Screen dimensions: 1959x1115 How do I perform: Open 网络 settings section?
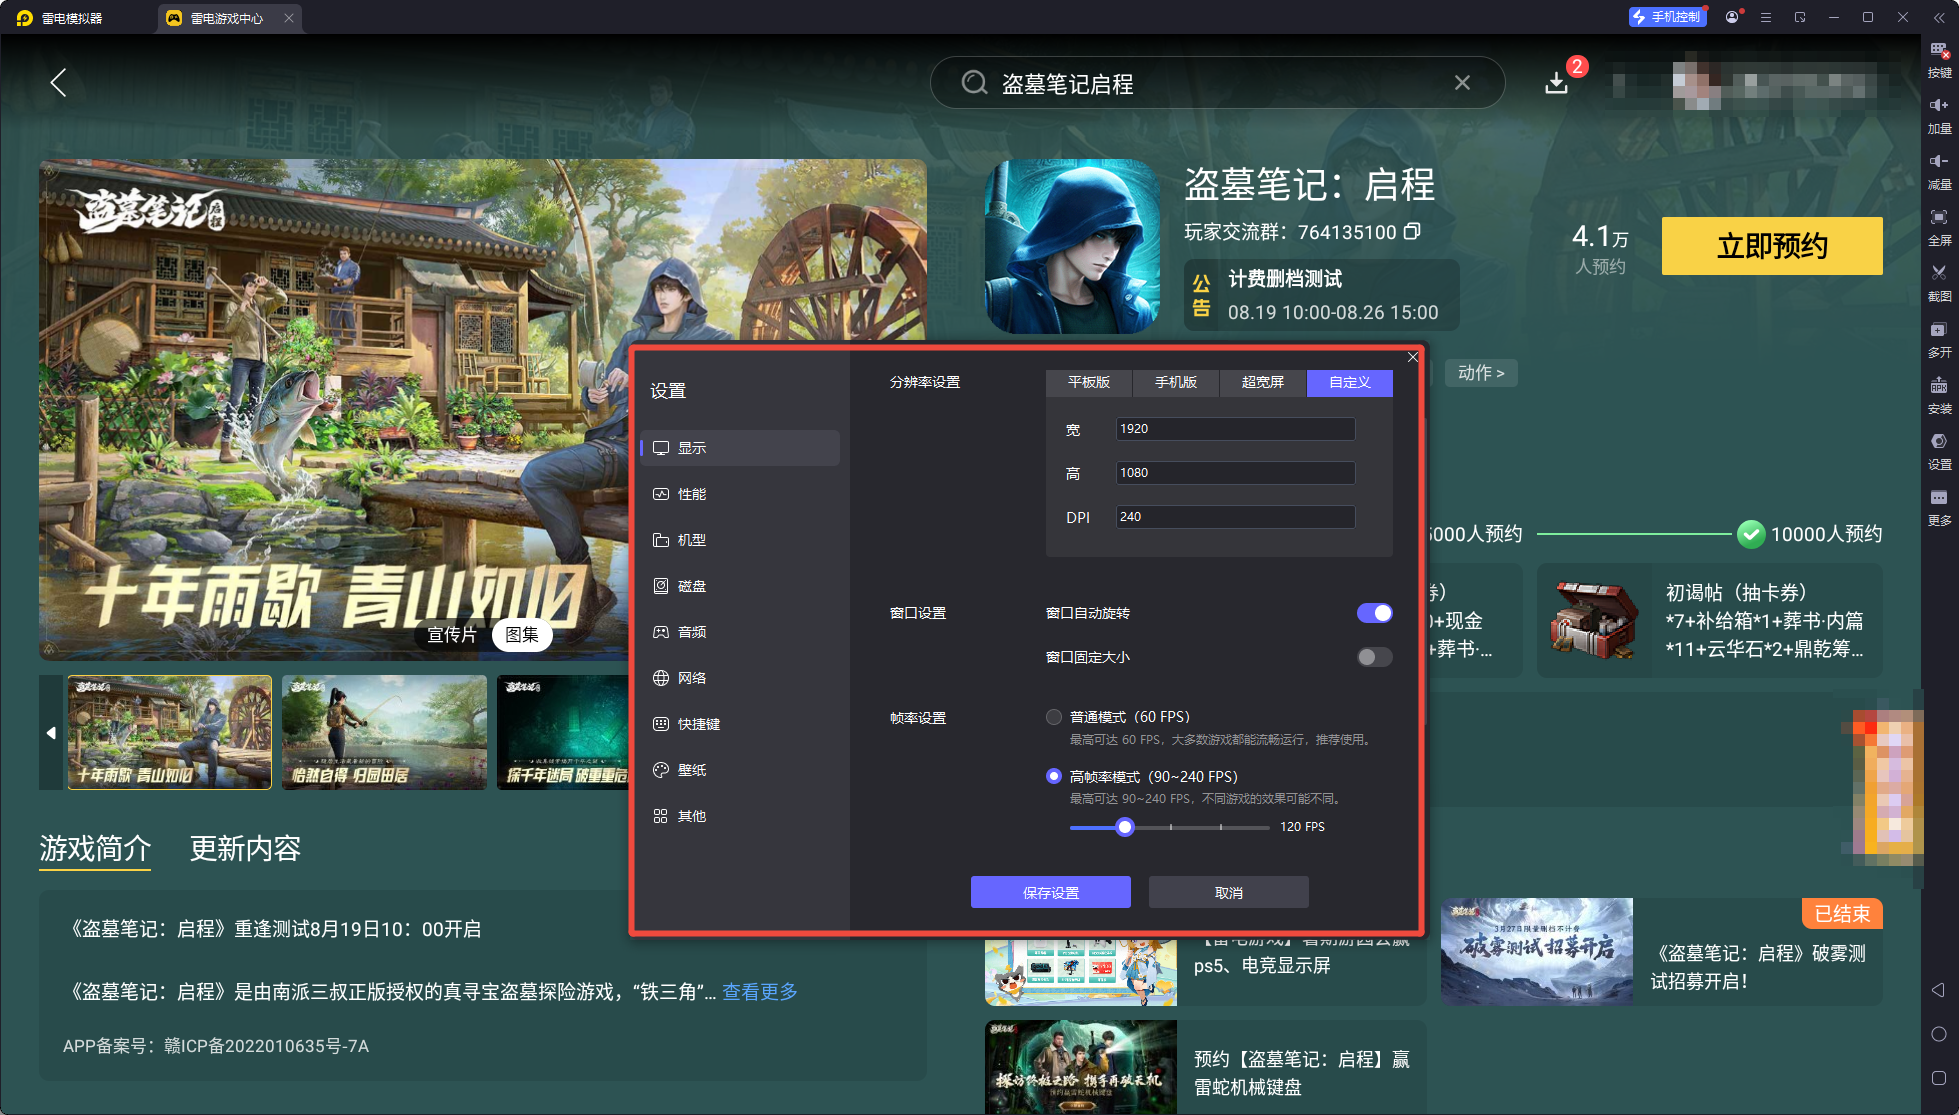tap(741, 678)
